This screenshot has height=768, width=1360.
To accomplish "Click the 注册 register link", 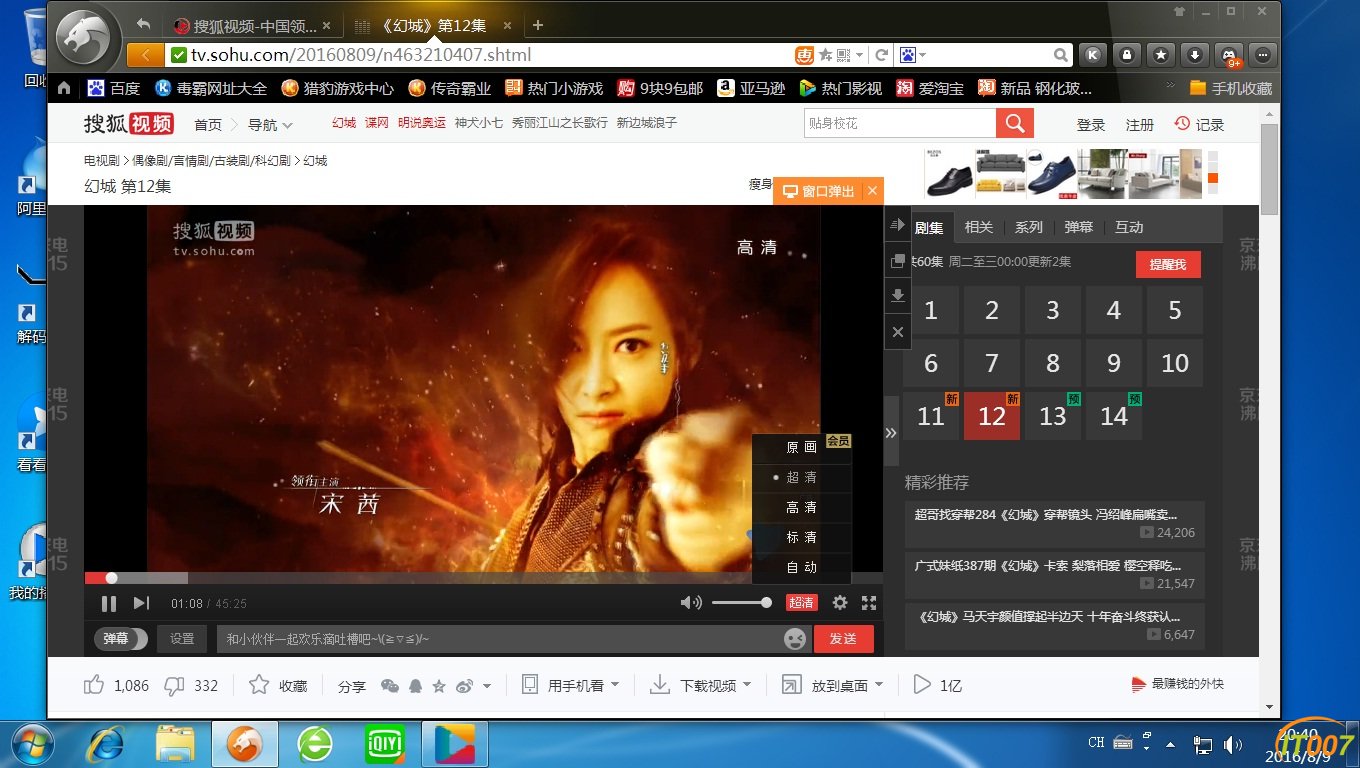I will point(1140,125).
